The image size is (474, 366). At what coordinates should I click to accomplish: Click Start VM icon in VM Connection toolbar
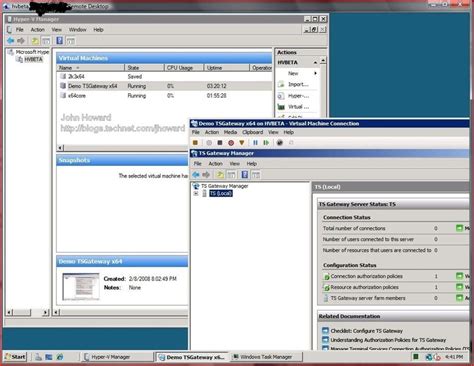pos(209,143)
